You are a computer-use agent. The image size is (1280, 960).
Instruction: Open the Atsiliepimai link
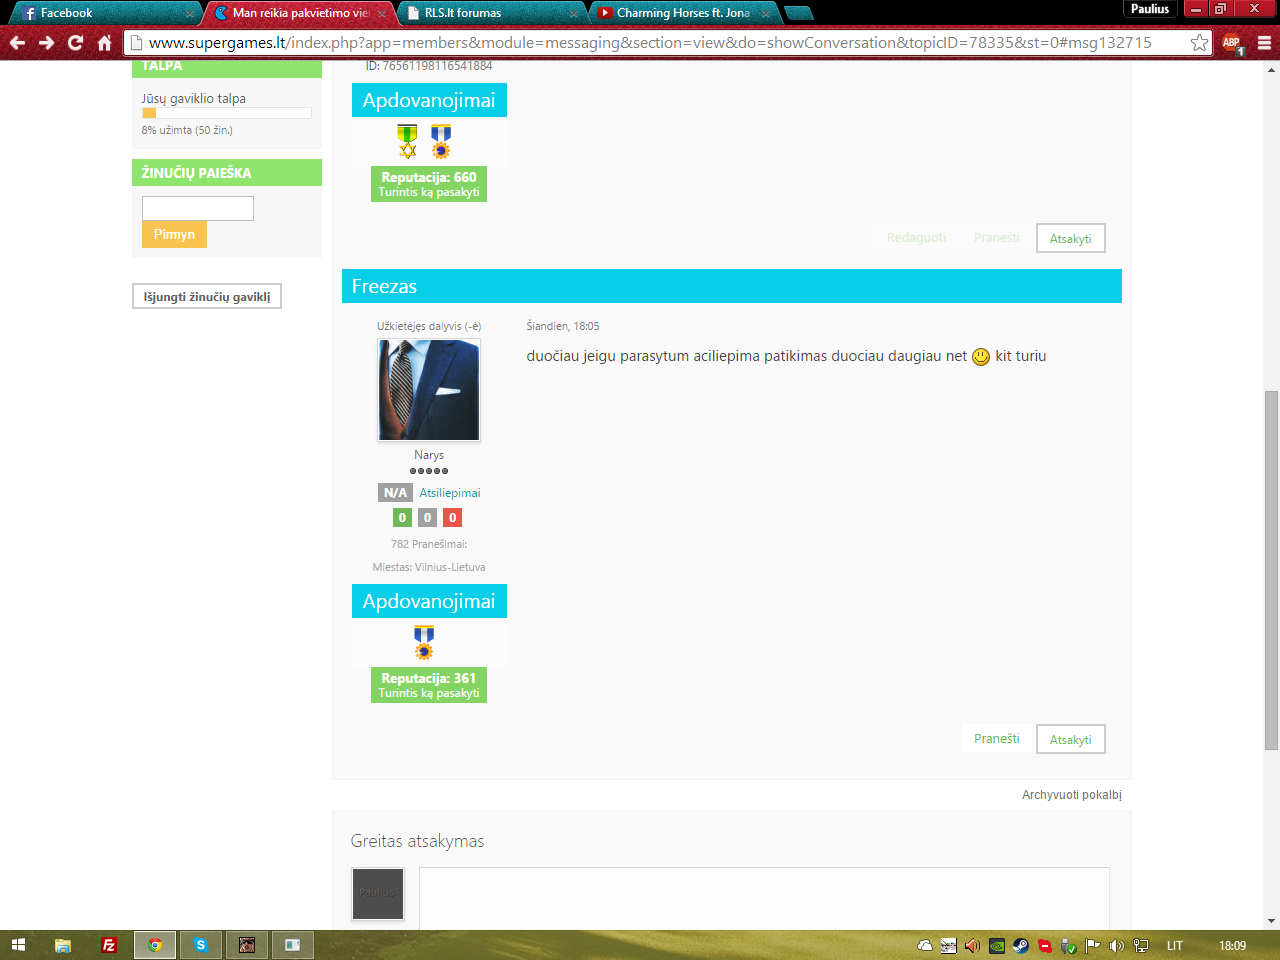coord(450,493)
